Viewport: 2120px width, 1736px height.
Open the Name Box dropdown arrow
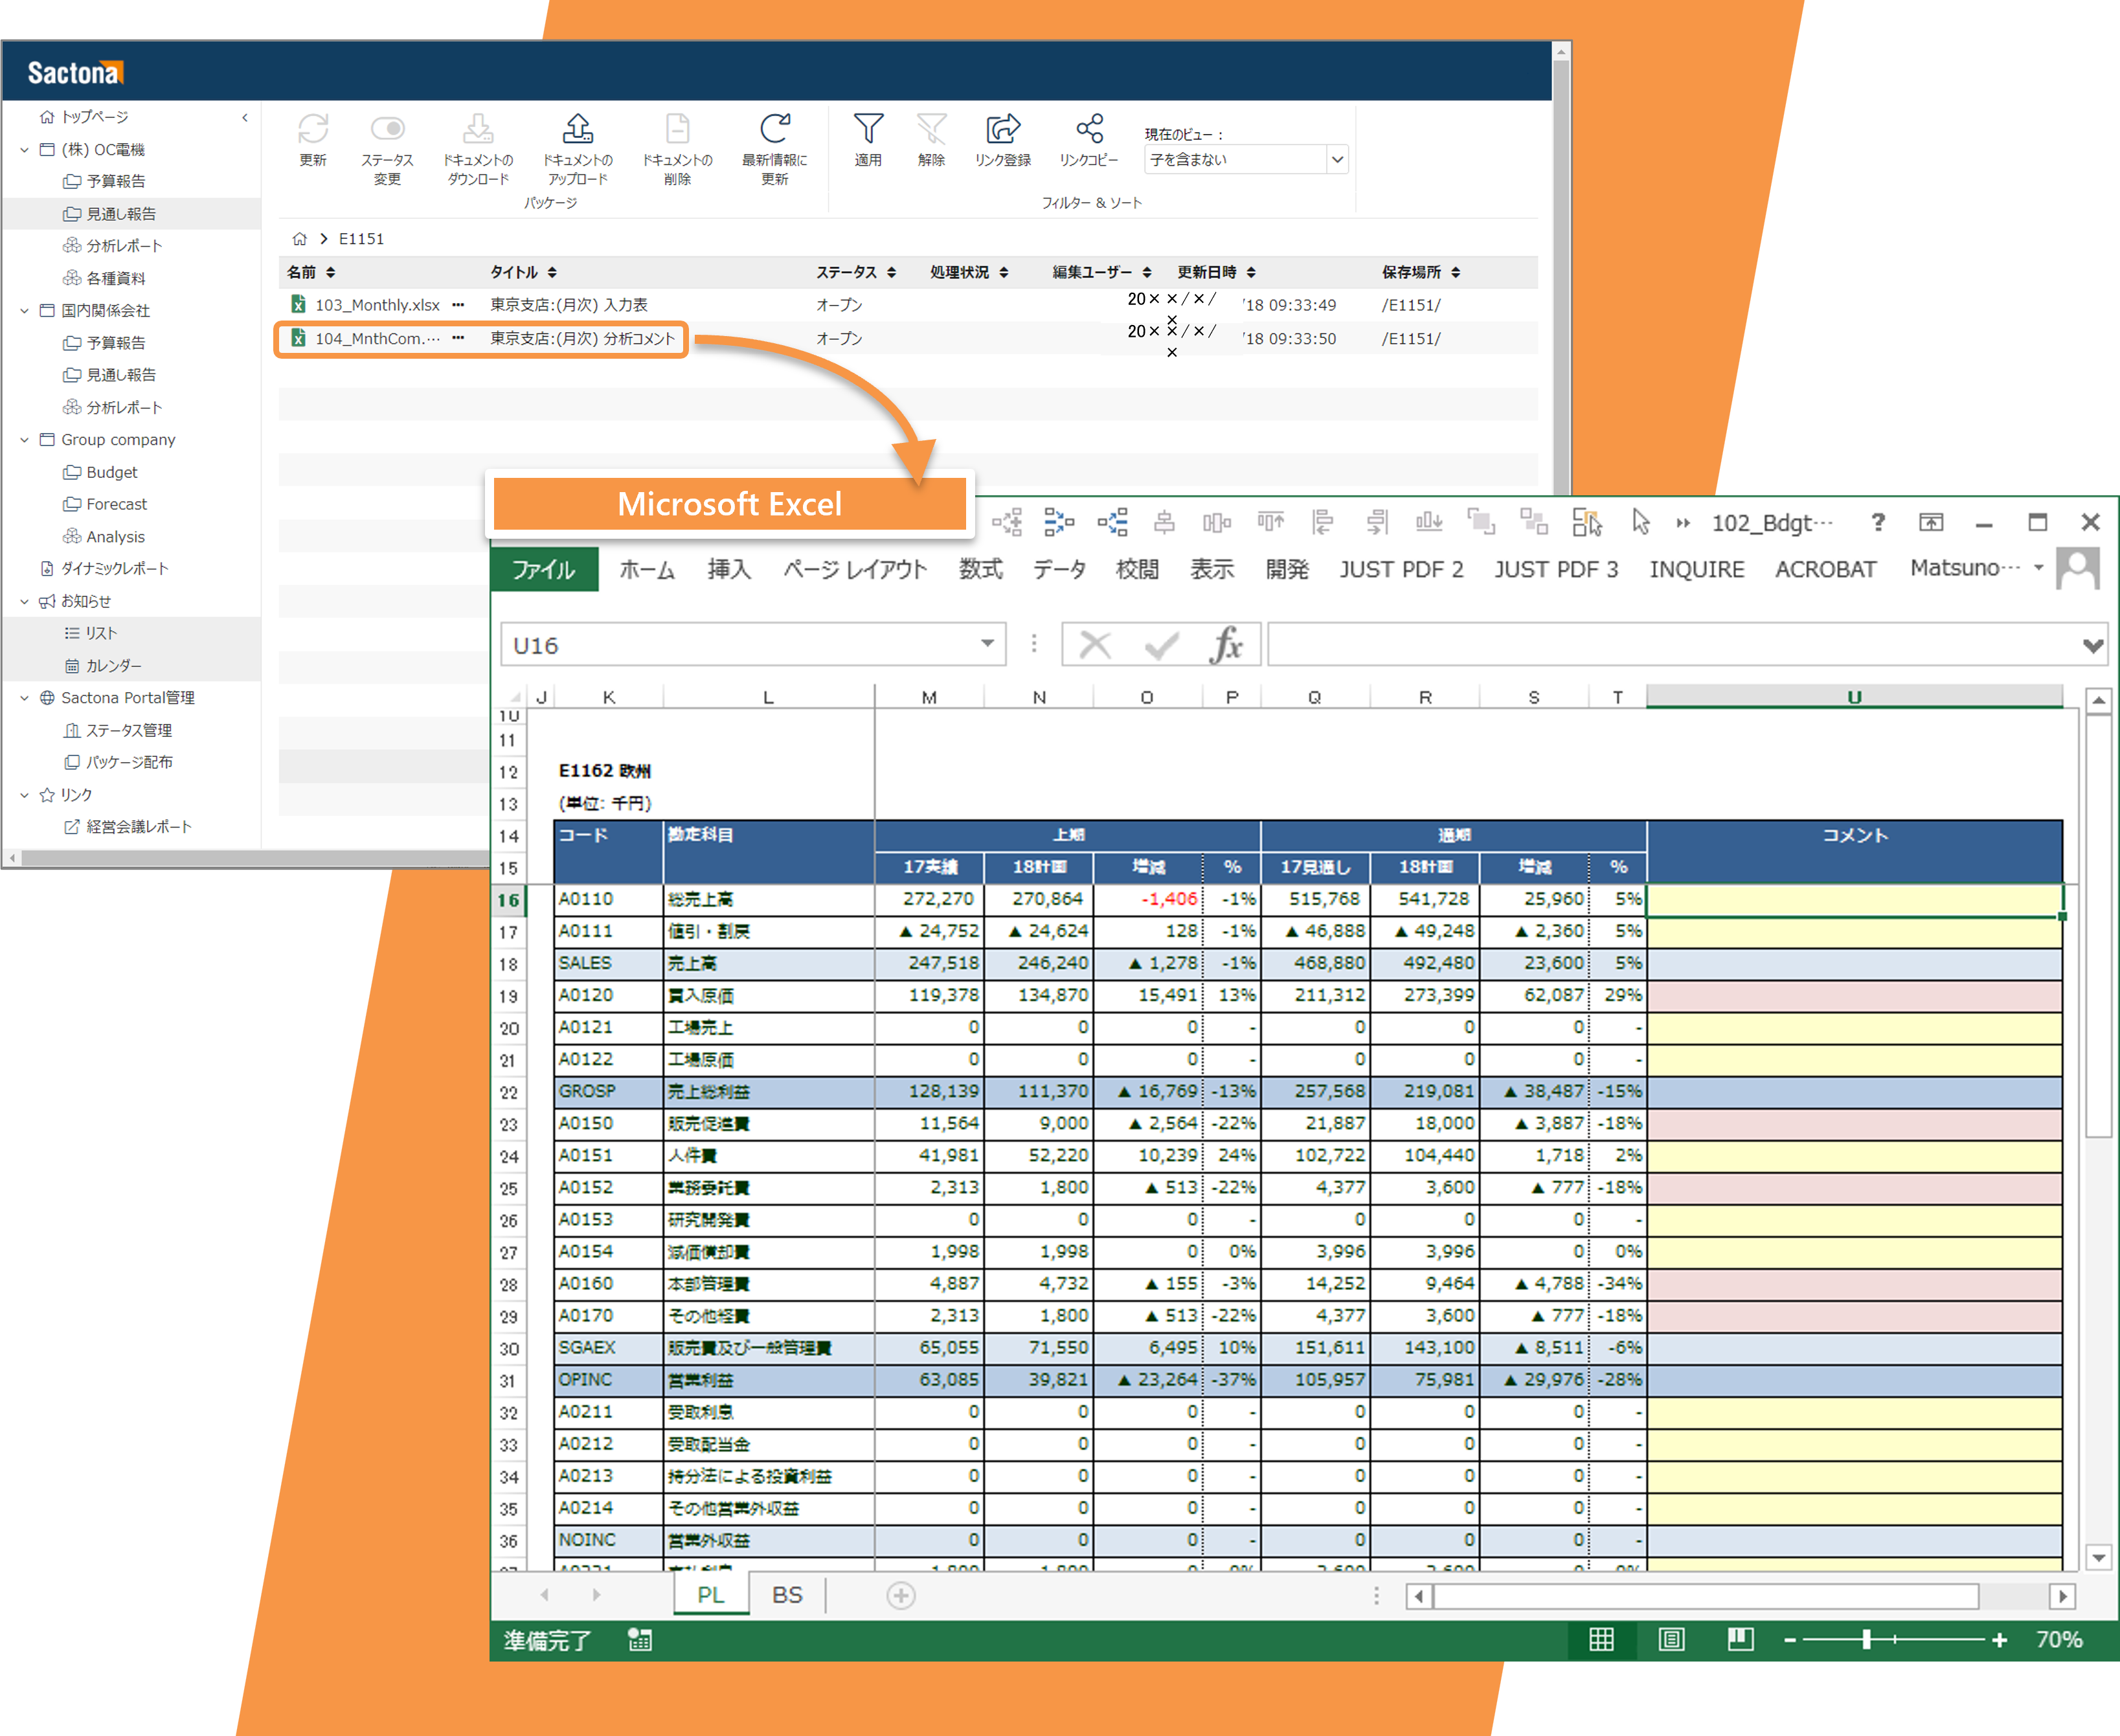(x=987, y=644)
